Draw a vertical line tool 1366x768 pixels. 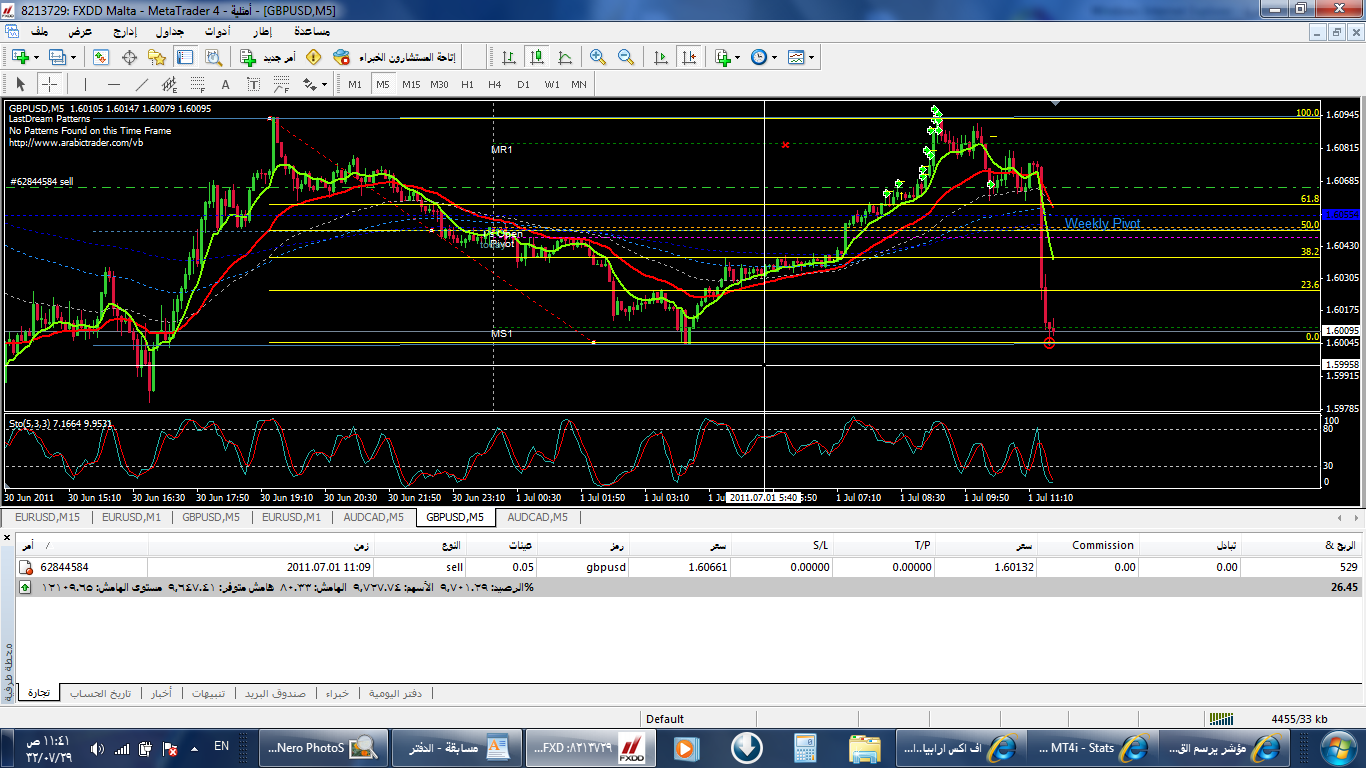(85, 84)
